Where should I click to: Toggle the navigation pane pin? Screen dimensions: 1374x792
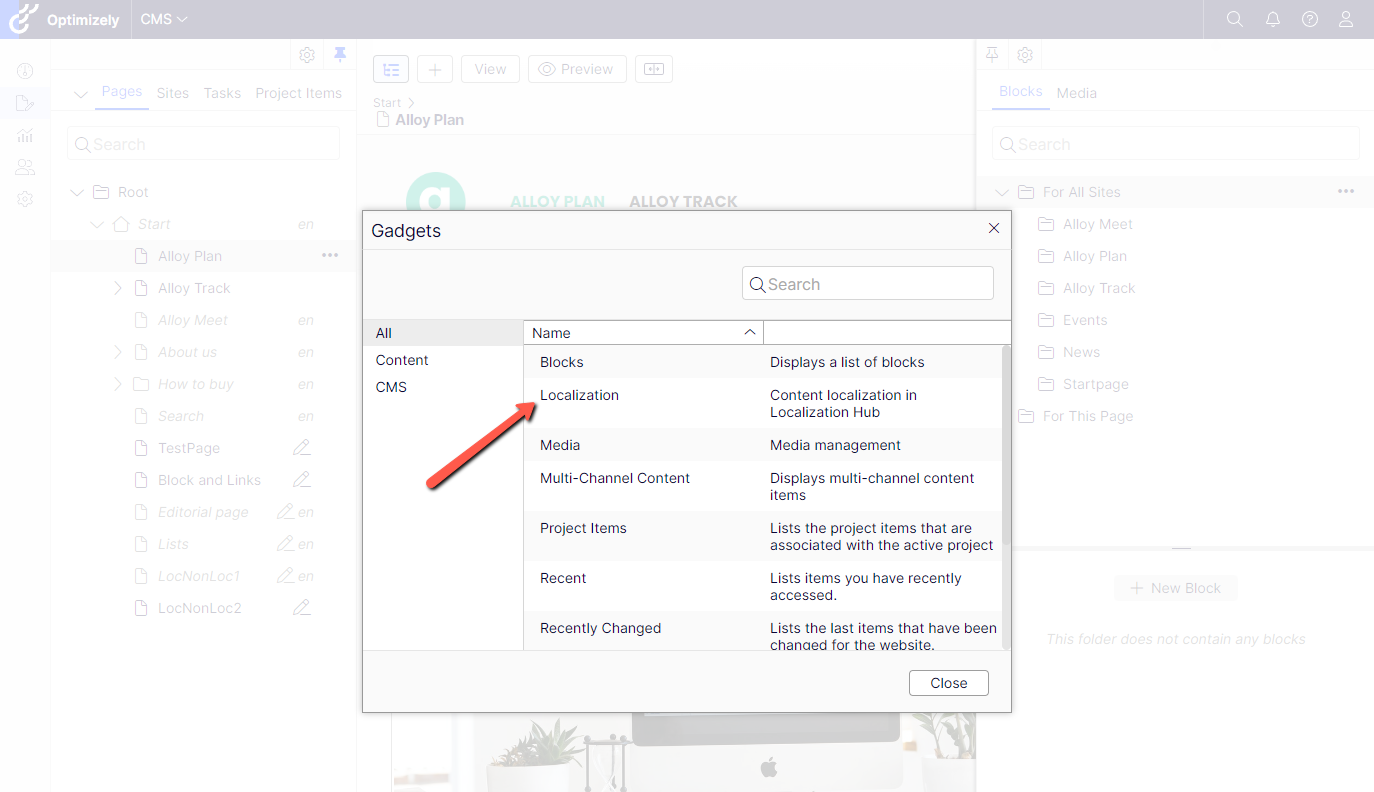340,54
